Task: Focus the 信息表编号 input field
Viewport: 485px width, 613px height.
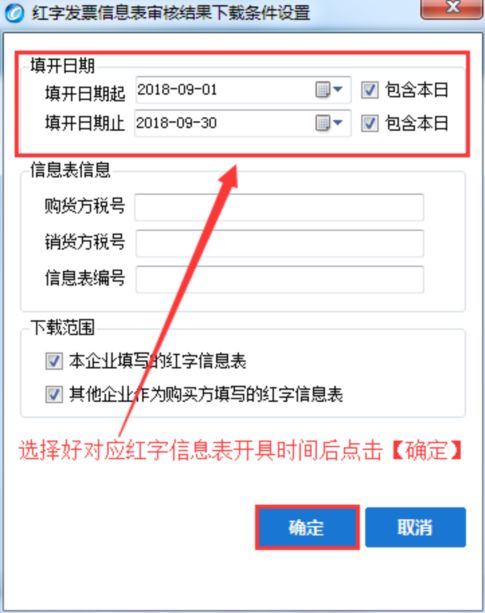Action: (x=279, y=279)
